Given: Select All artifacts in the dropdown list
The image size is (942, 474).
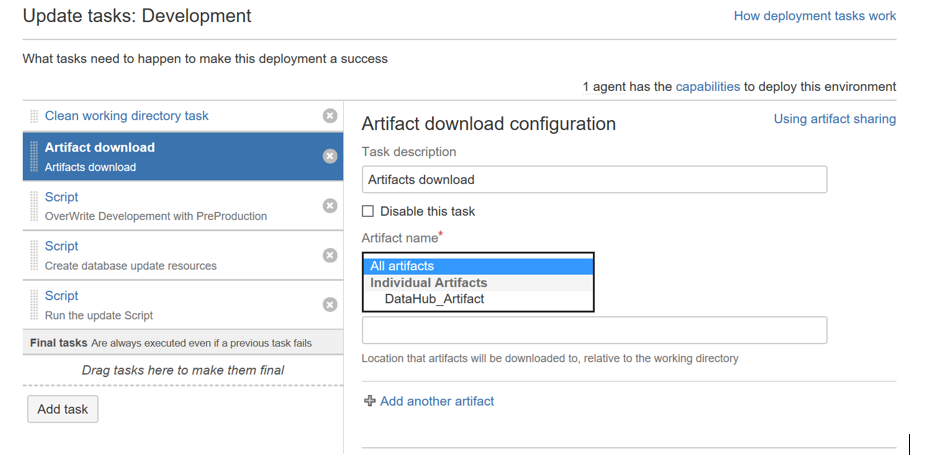Looking at the screenshot, I should (x=478, y=266).
